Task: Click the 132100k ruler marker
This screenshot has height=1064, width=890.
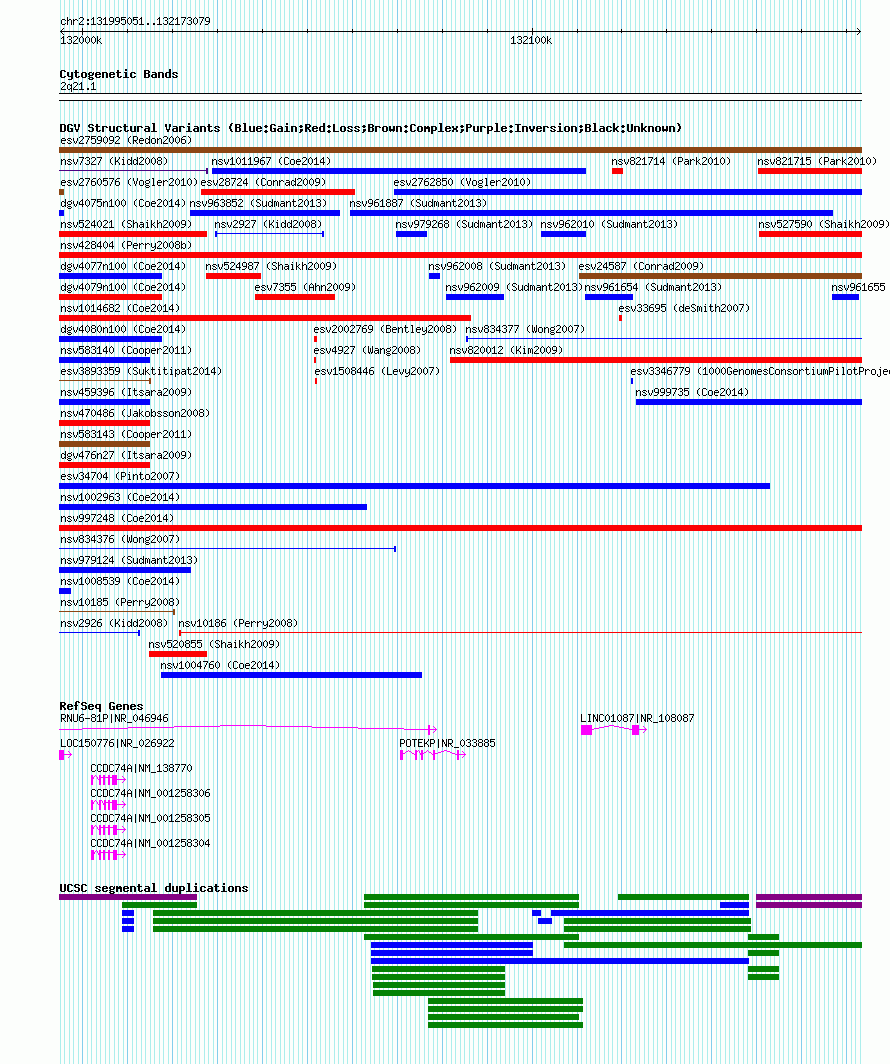Action: [x=531, y=41]
